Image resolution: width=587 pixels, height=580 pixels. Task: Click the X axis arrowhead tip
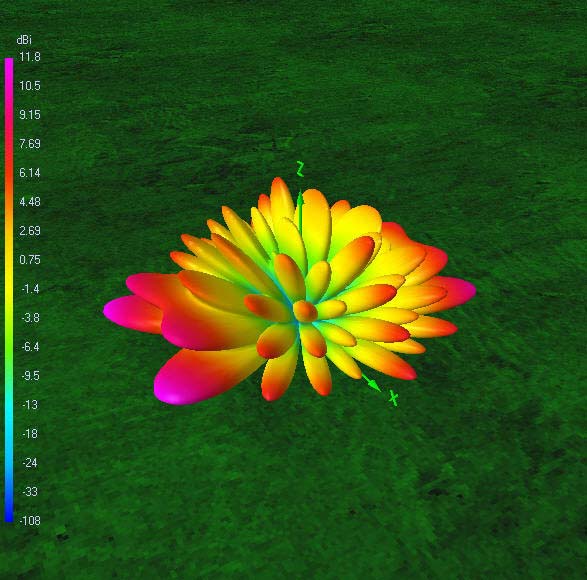coord(378,389)
